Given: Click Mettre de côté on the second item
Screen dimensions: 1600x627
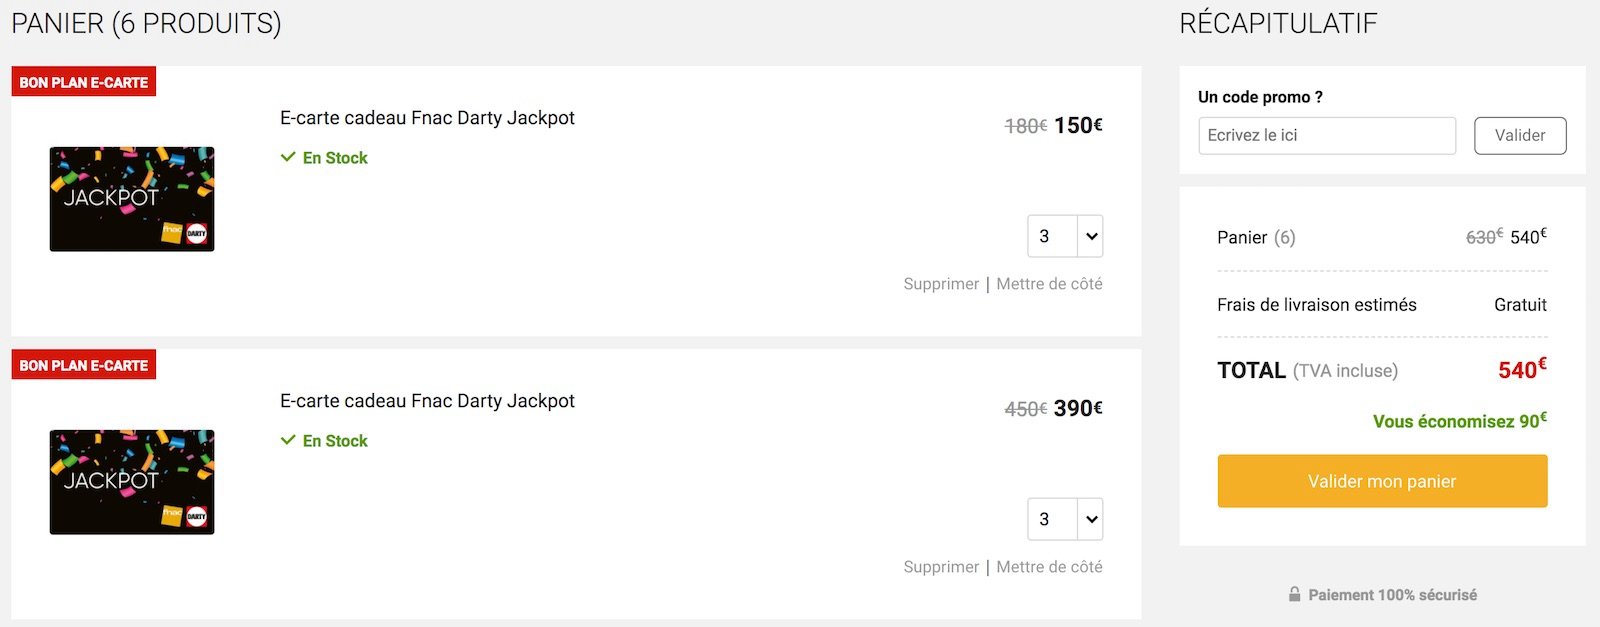Looking at the screenshot, I should (1048, 566).
